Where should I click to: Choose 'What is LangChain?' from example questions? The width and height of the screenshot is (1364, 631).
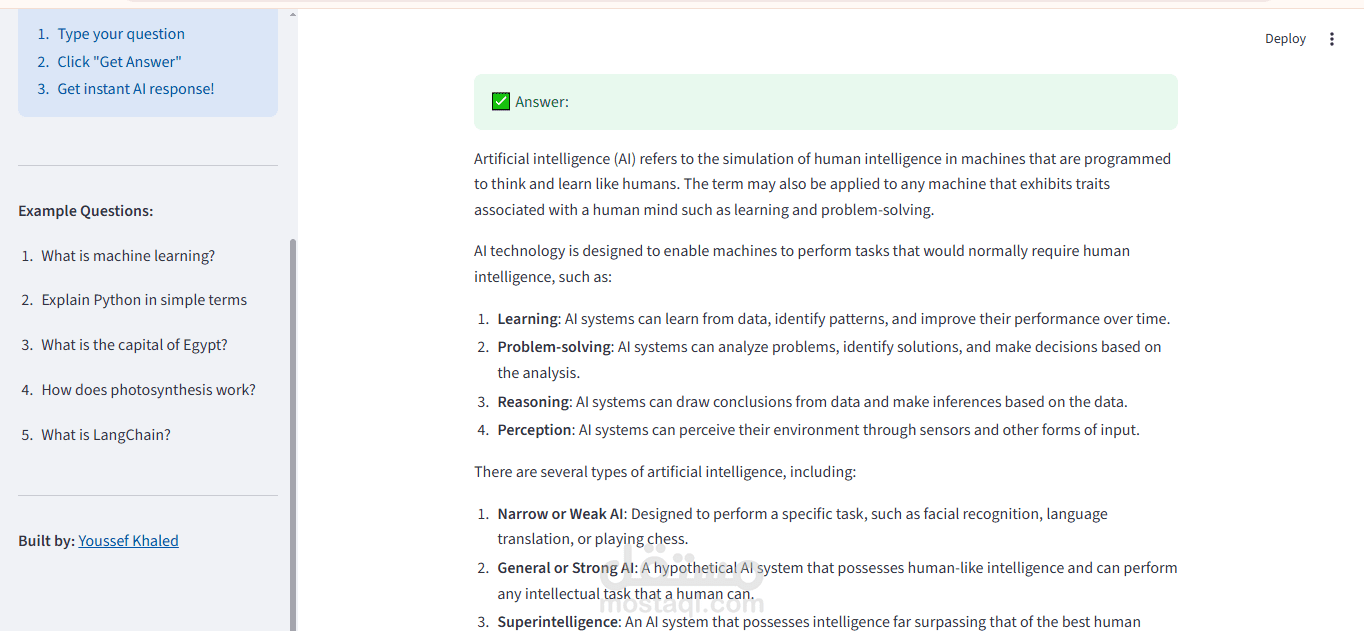(105, 434)
